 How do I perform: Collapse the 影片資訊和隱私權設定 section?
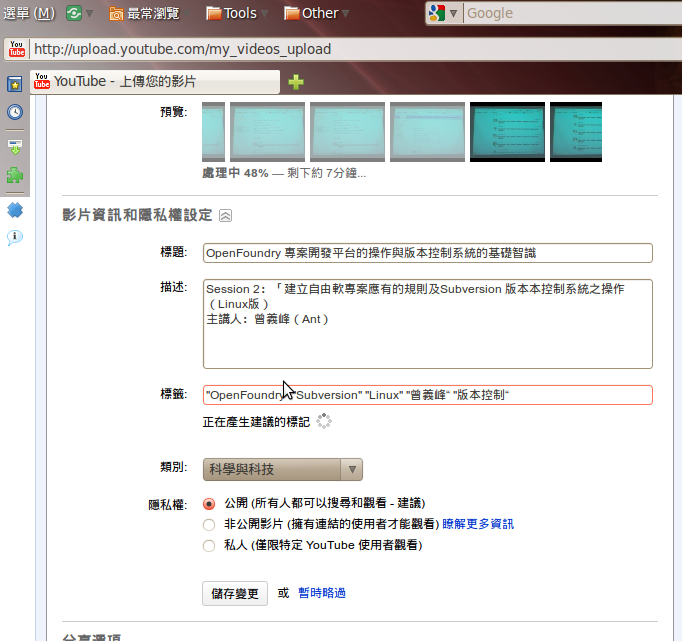pos(225,216)
